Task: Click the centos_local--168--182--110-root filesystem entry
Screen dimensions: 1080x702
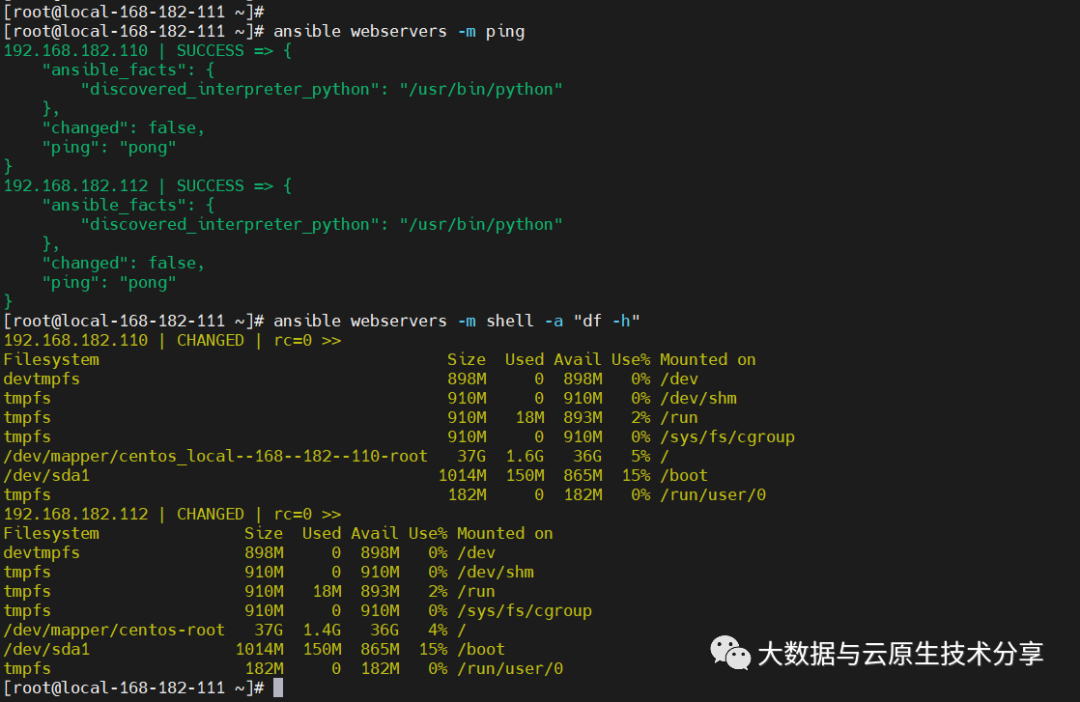Action: [x=215, y=456]
